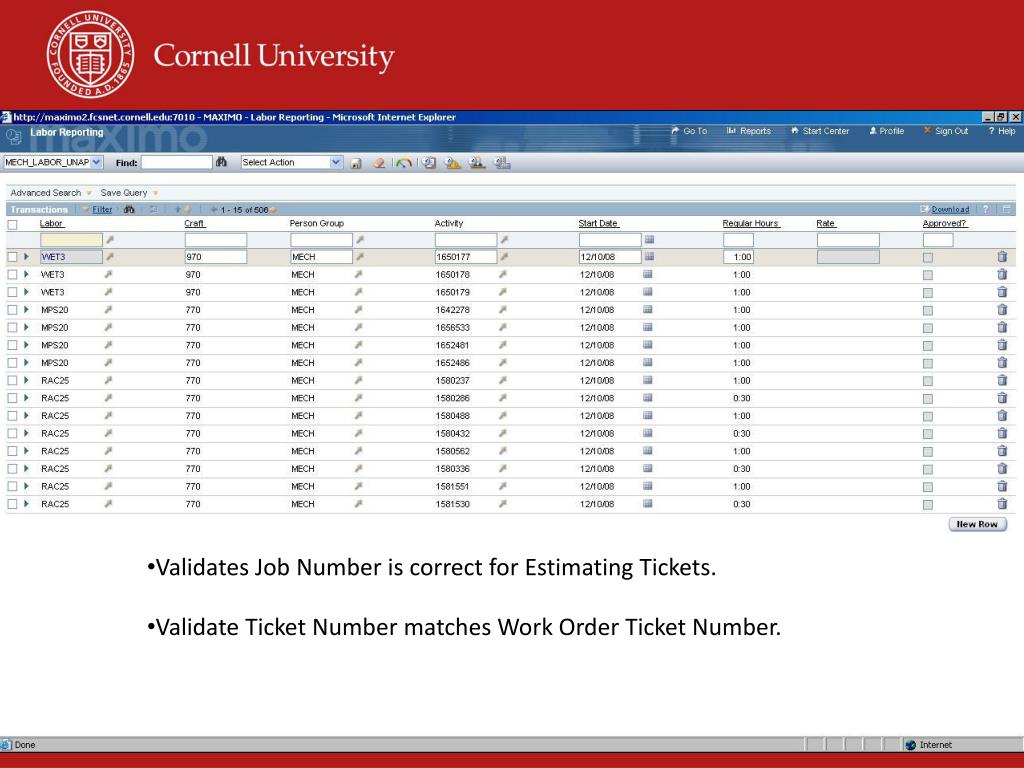Sort the table by the Labor column header
The image size is (1024, 768).
(51, 223)
